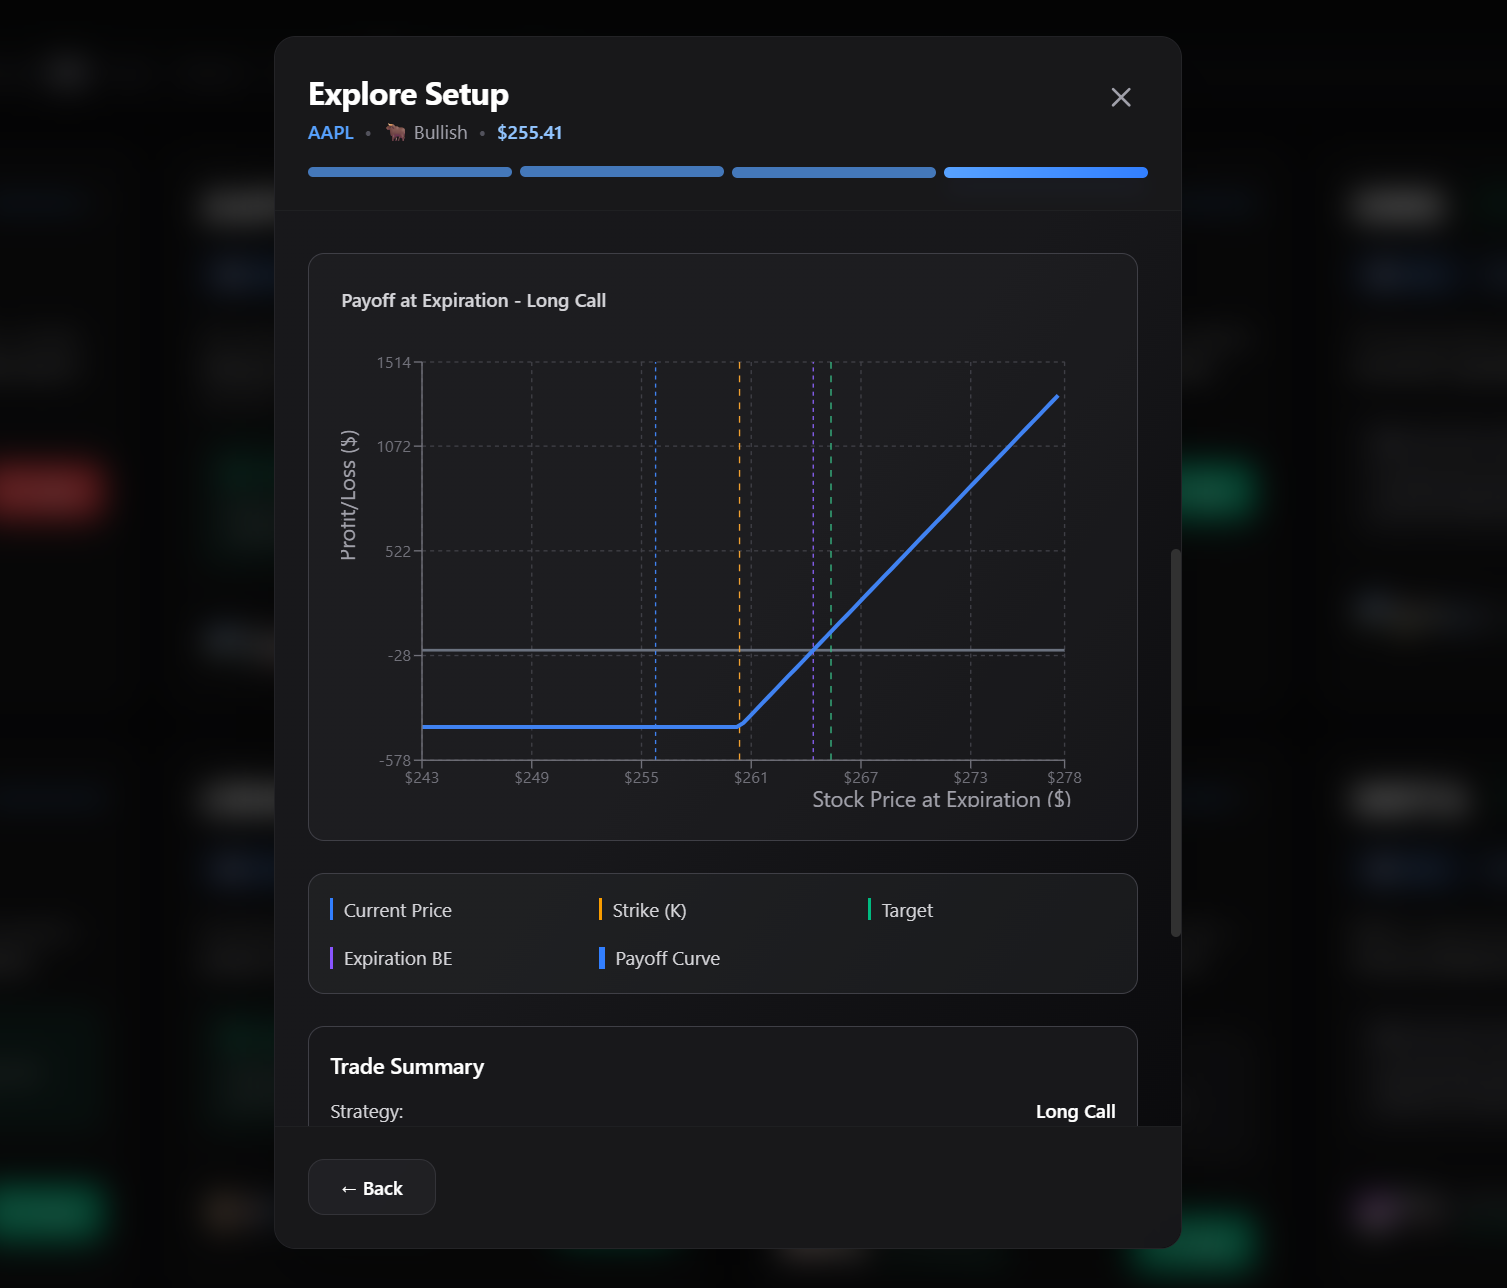Select the Payoff Curve legend indicator
This screenshot has width=1507, height=1288.
tap(602, 957)
